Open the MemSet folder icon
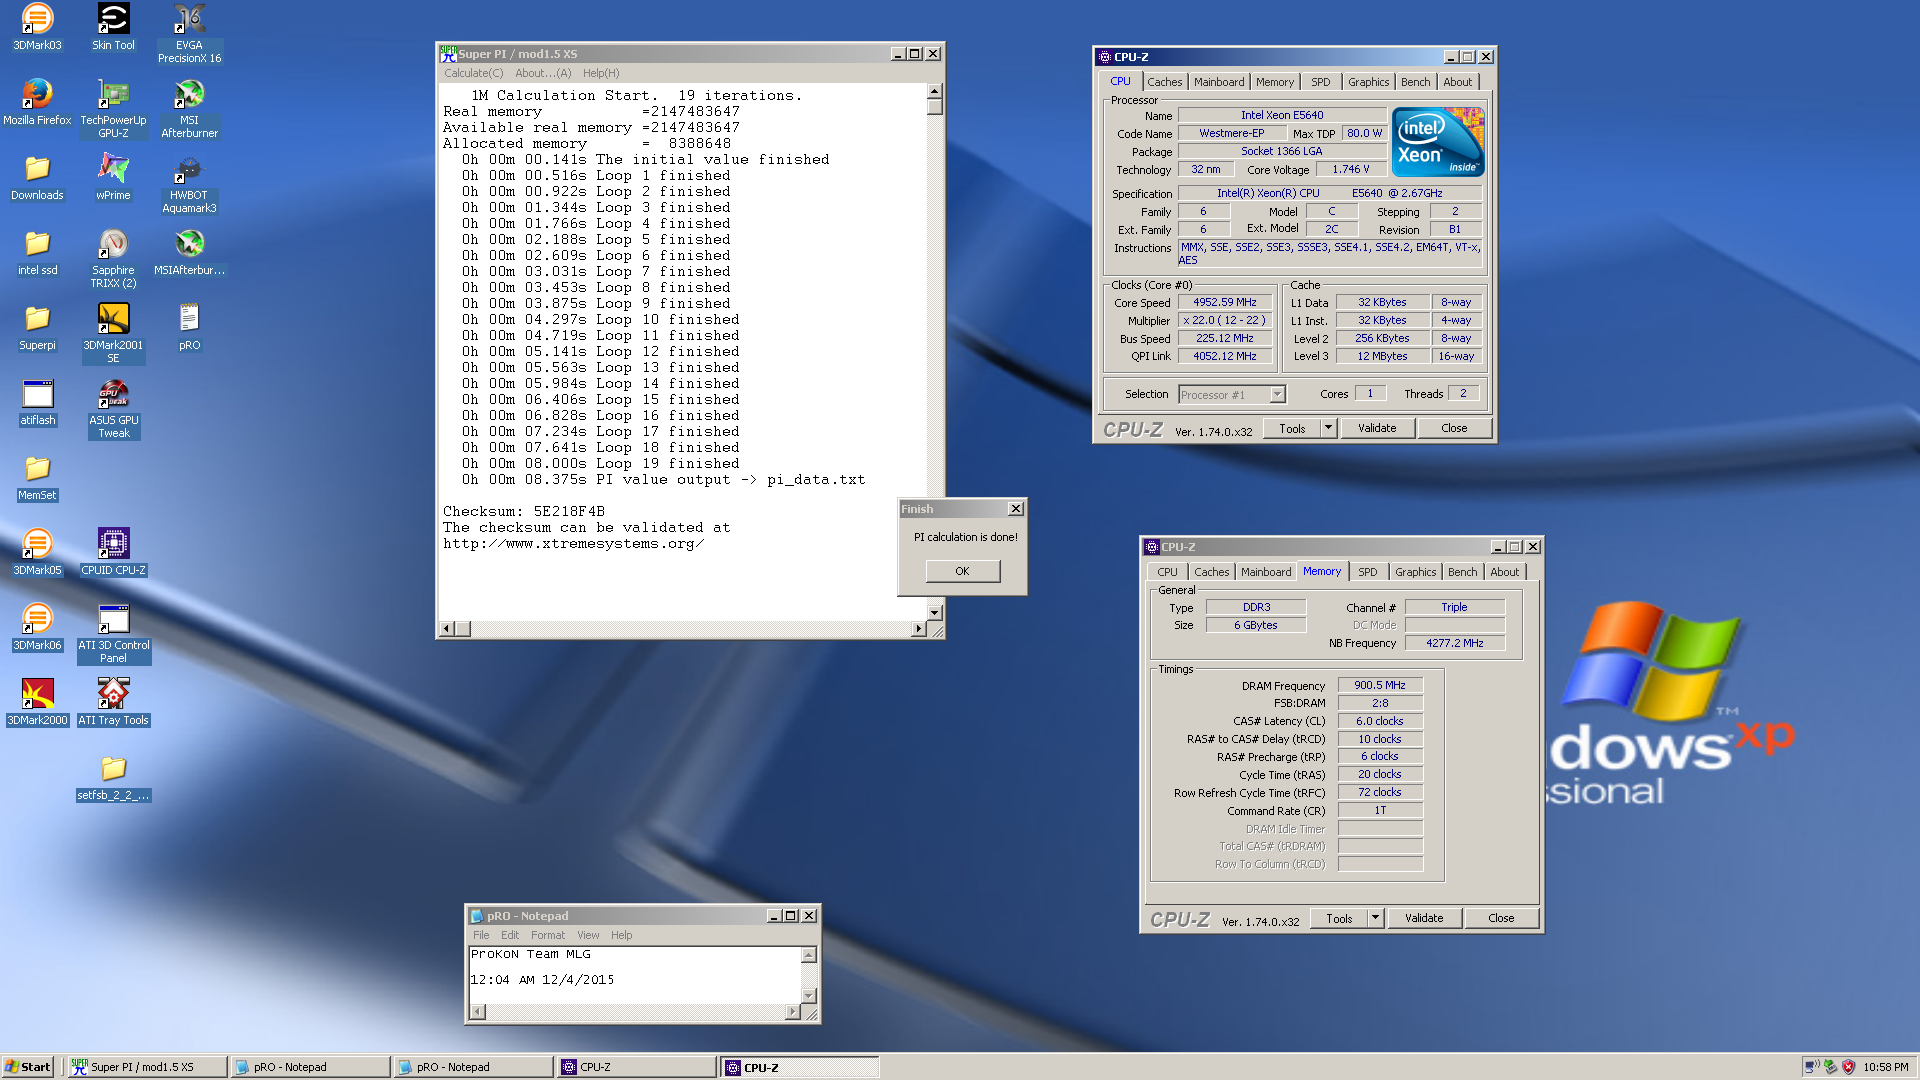The height and width of the screenshot is (1080, 1920). click(x=37, y=477)
